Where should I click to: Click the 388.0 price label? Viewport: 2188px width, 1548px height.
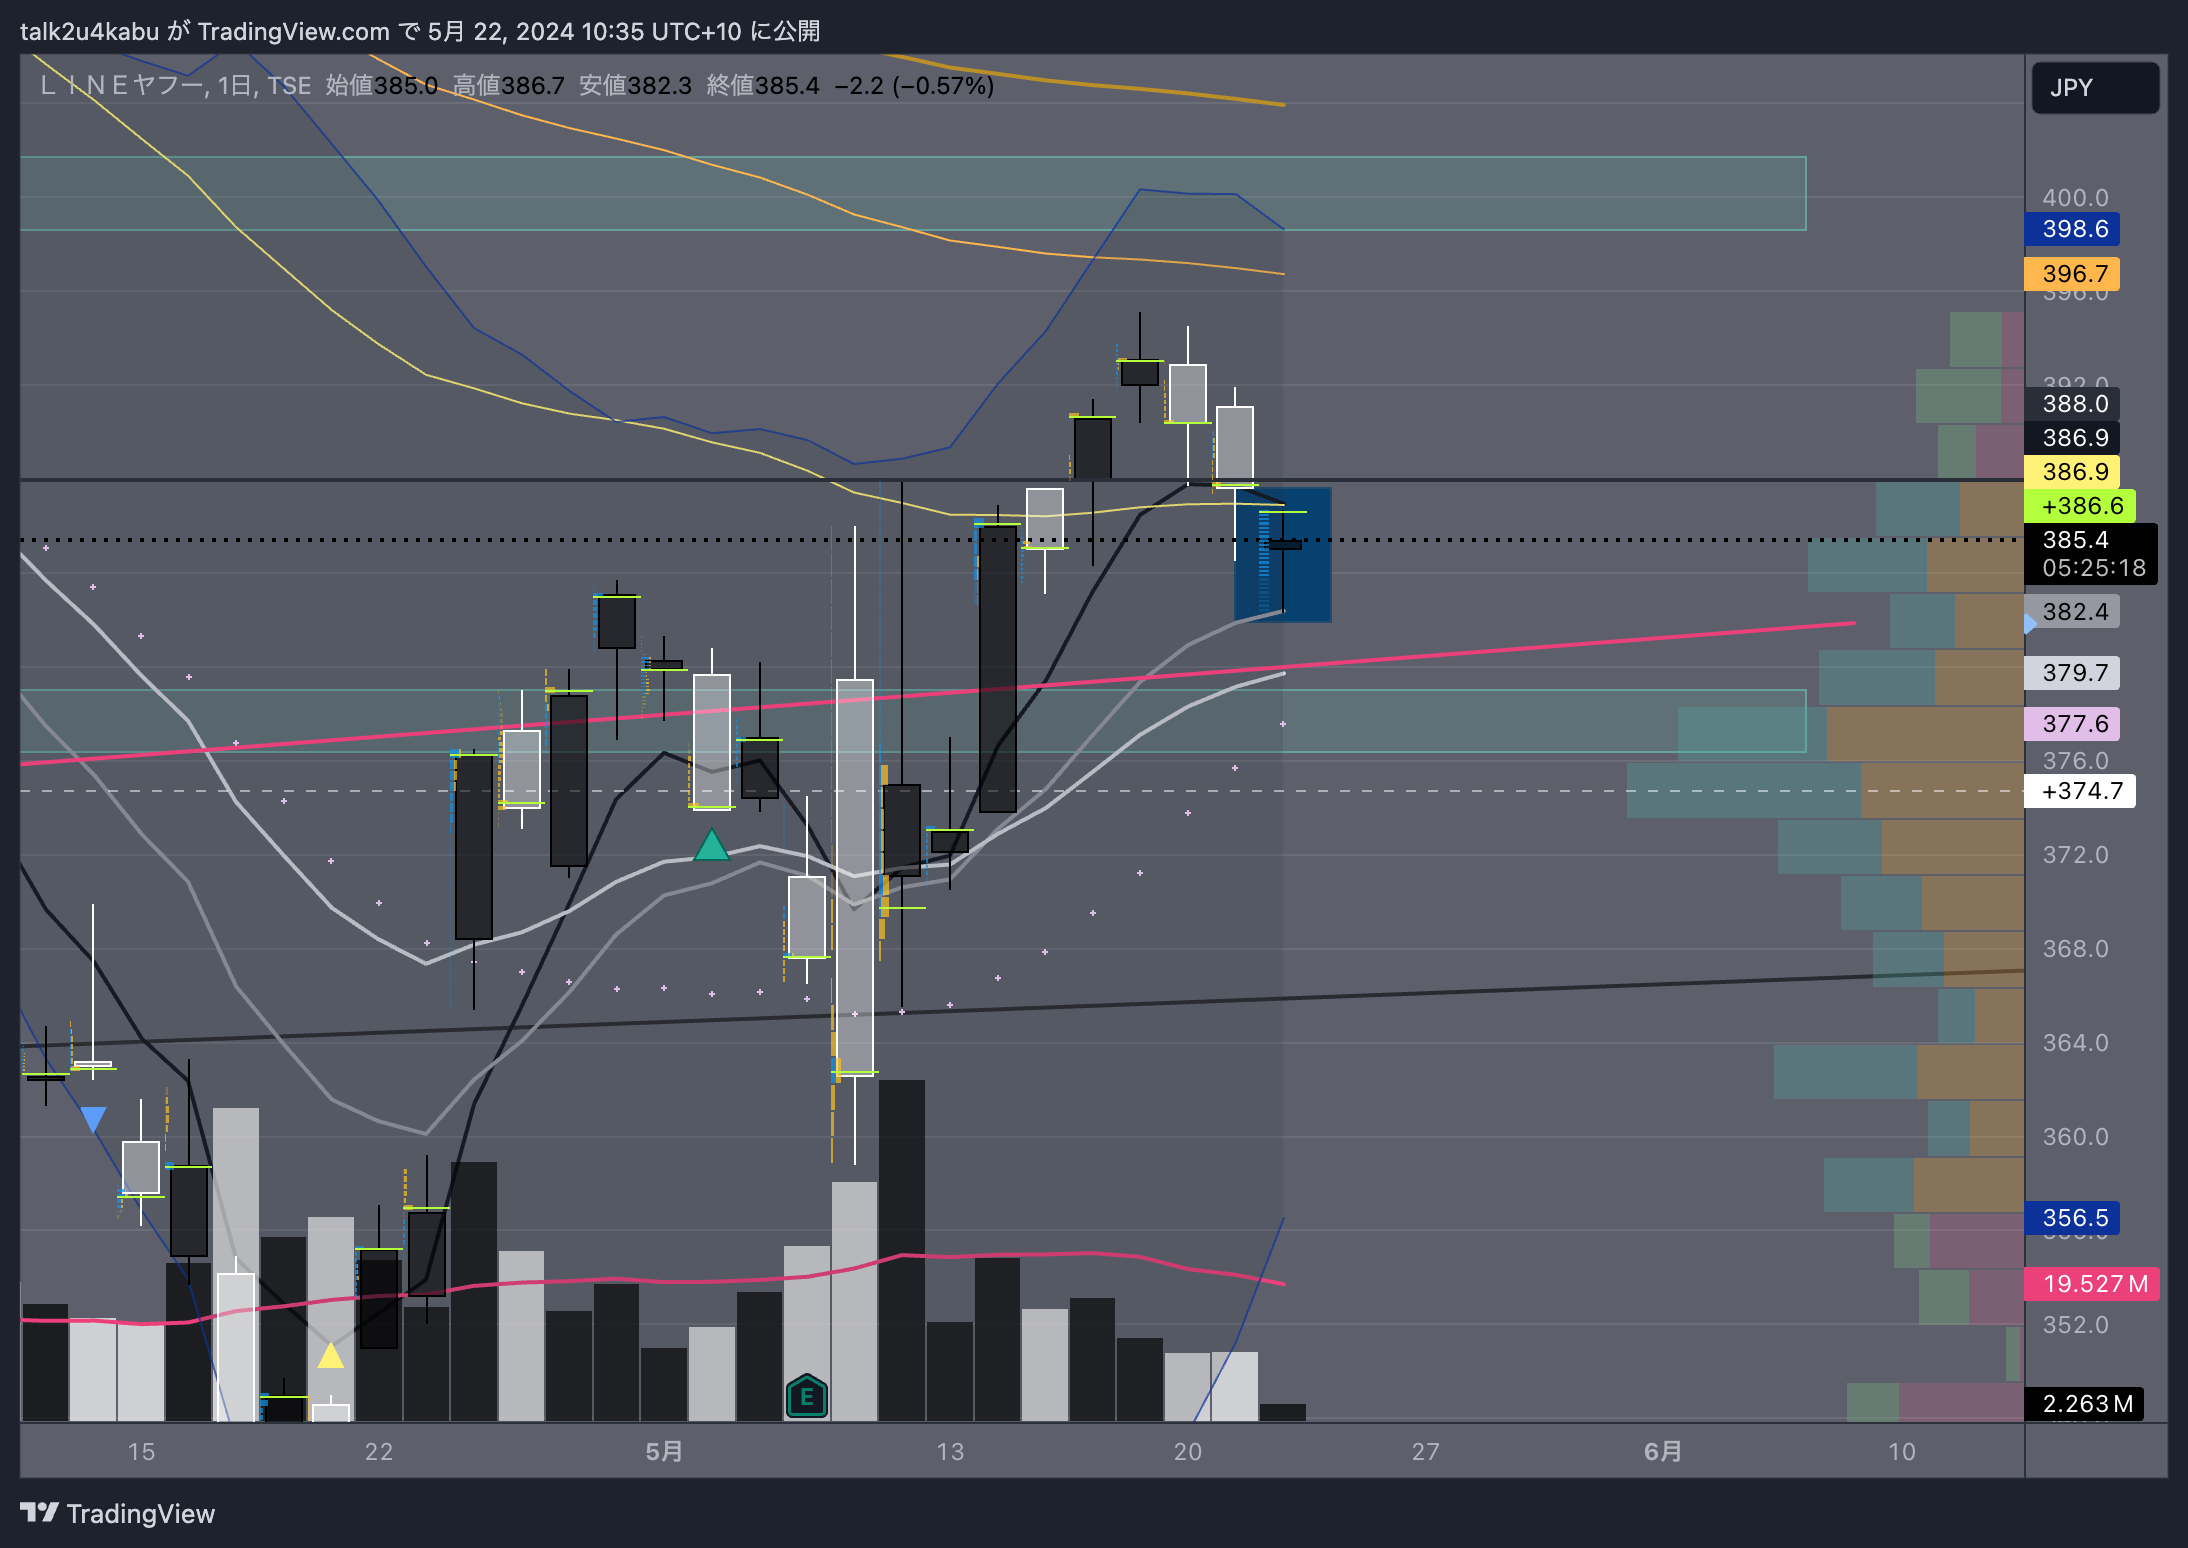click(2072, 404)
